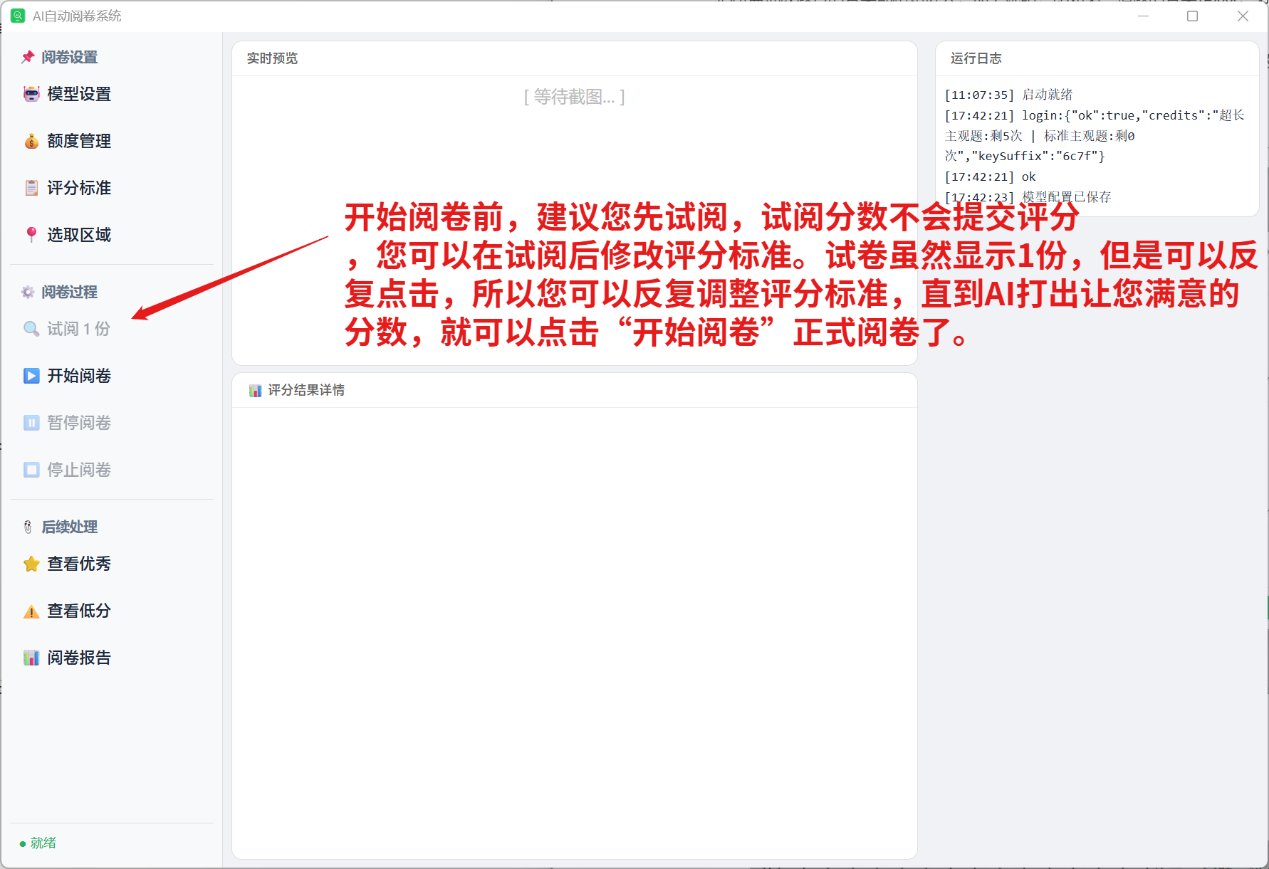This screenshot has width=1269, height=869.
Task: Click the pin icon next to 选取区域
Action: pos(31,235)
